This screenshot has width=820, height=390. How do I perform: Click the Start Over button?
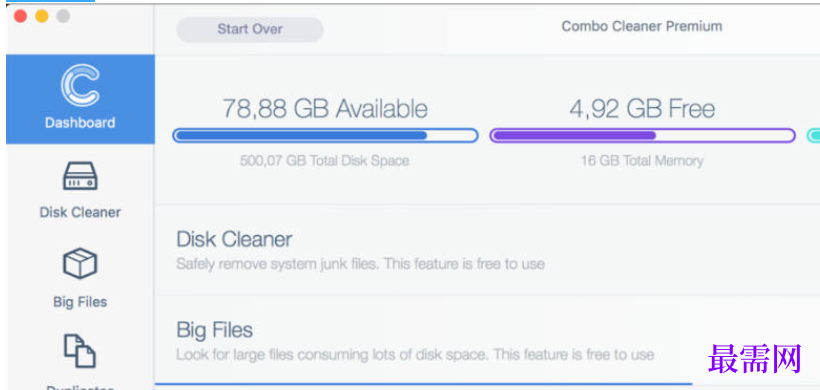click(x=249, y=29)
